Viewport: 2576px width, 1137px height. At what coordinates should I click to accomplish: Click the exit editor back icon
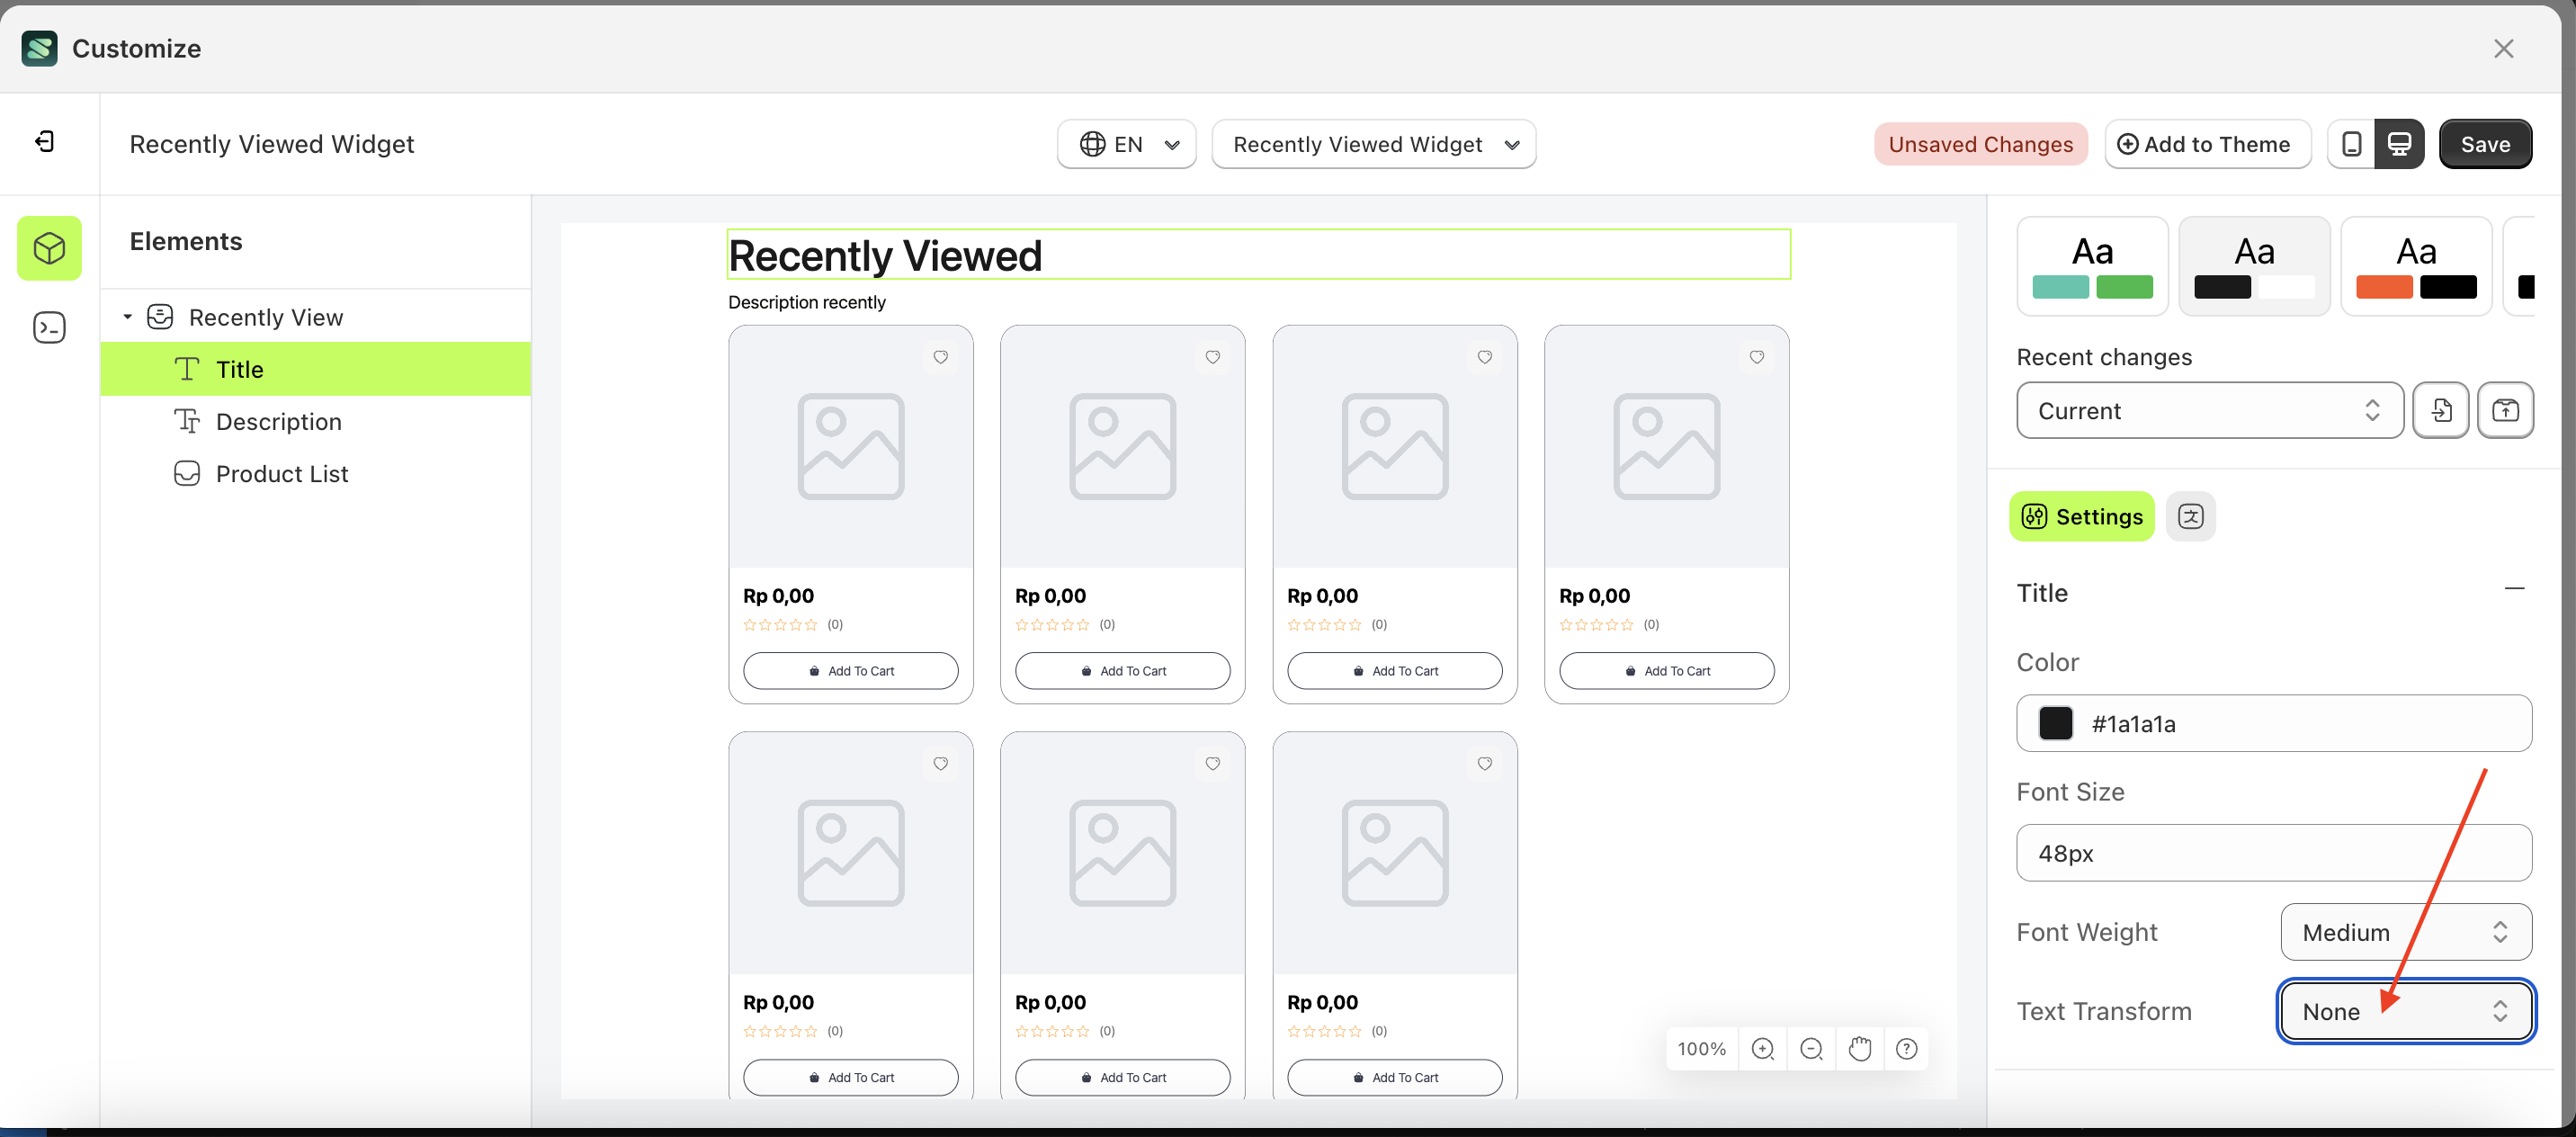[x=45, y=141]
